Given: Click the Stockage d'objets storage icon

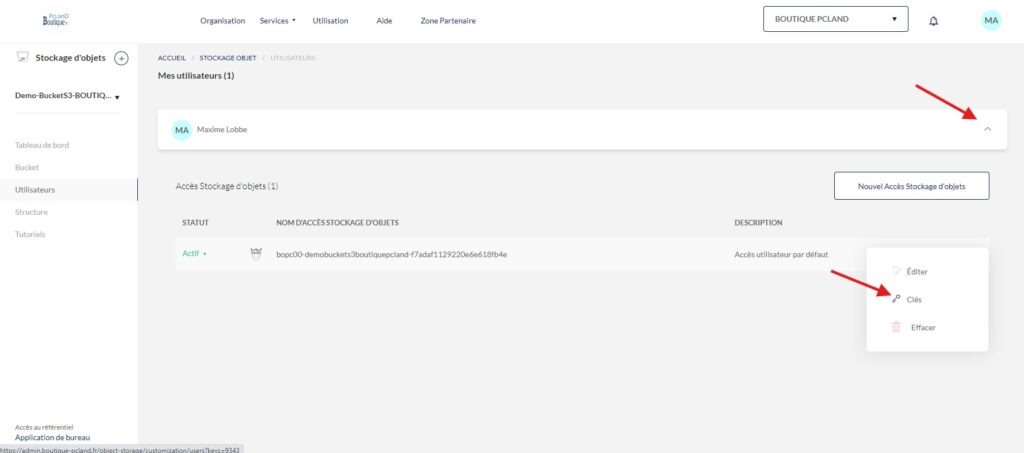Looking at the screenshot, I should pos(22,57).
